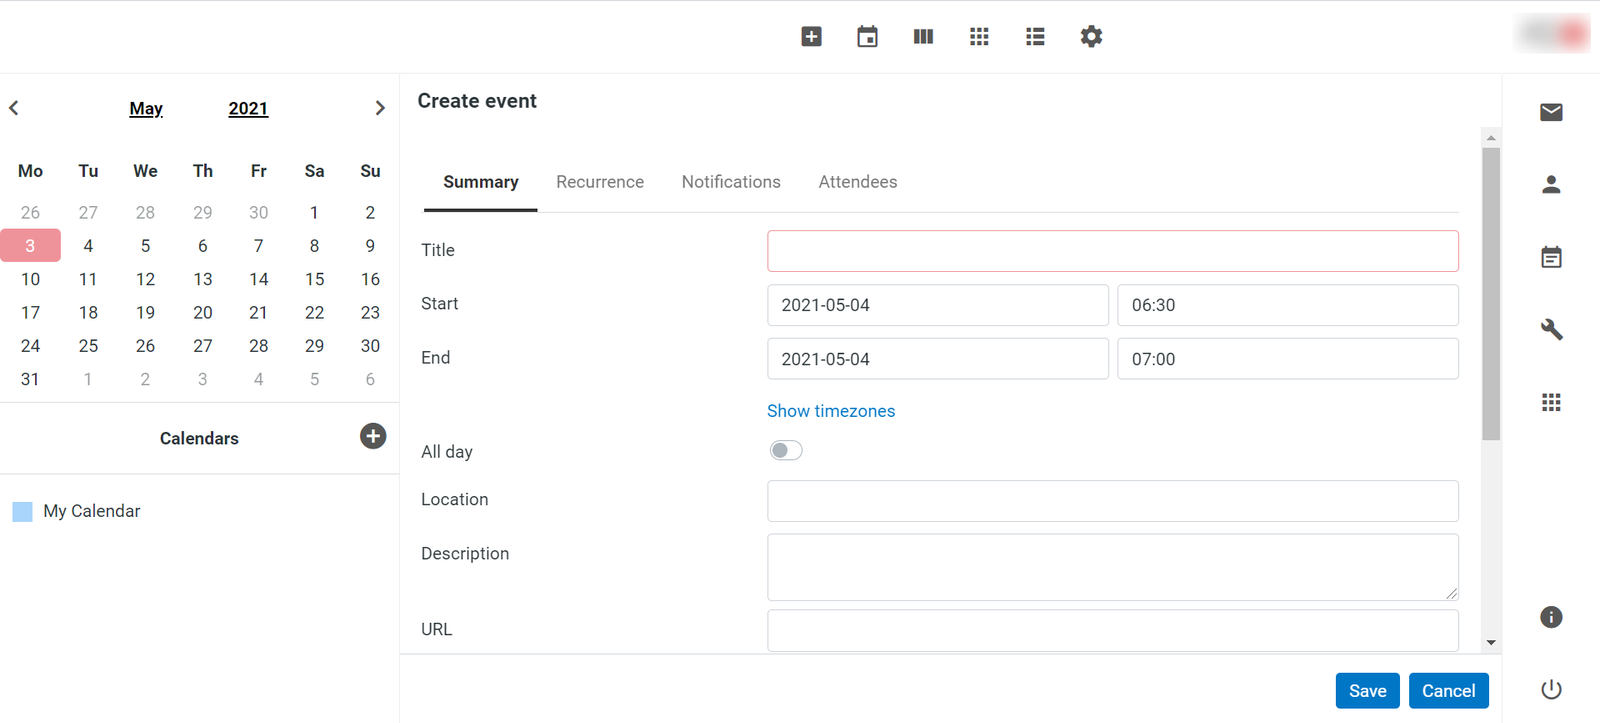Add a new calendar with plus button

click(373, 436)
